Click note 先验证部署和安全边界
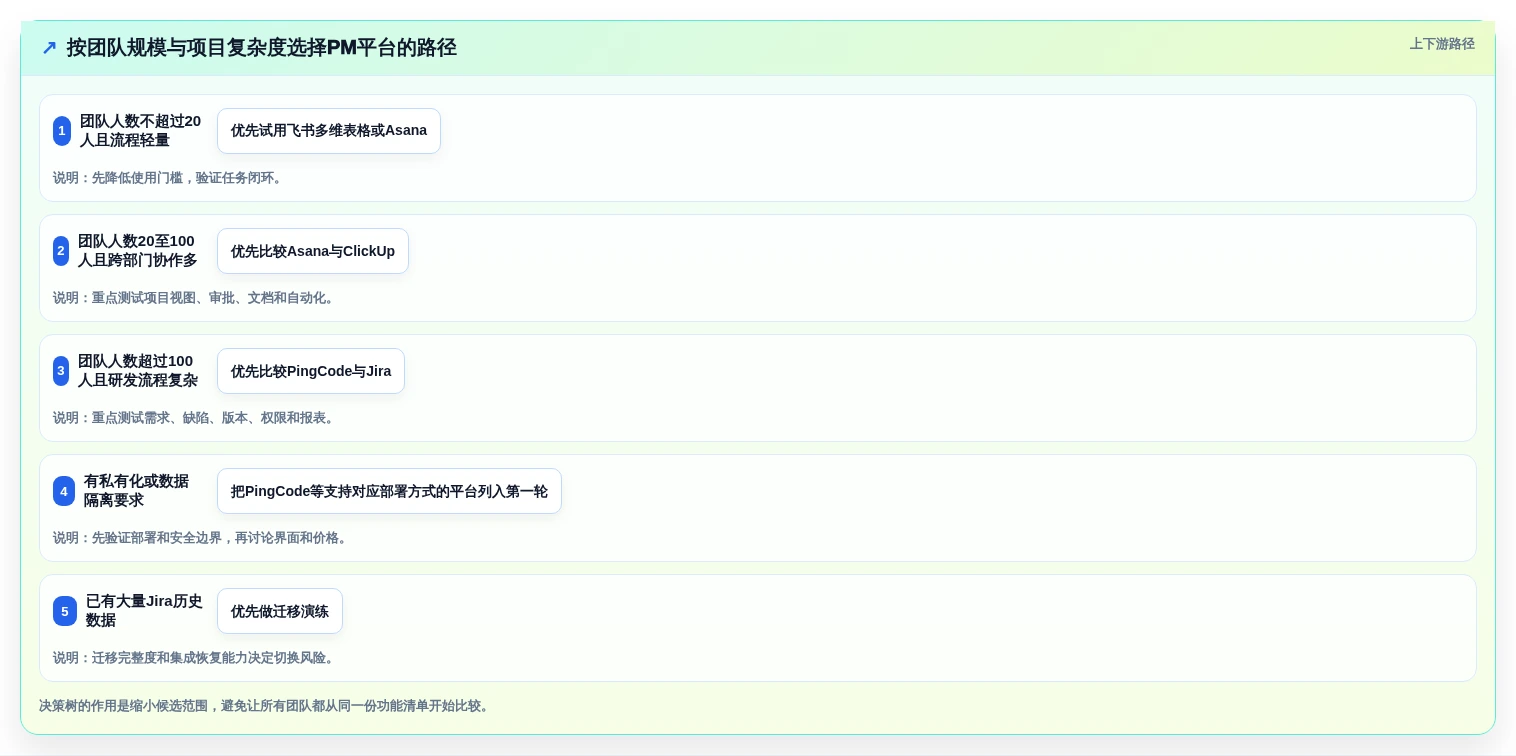Image resolution: width=1516 pixels, height=756 pixels. [x=202, y=538]
